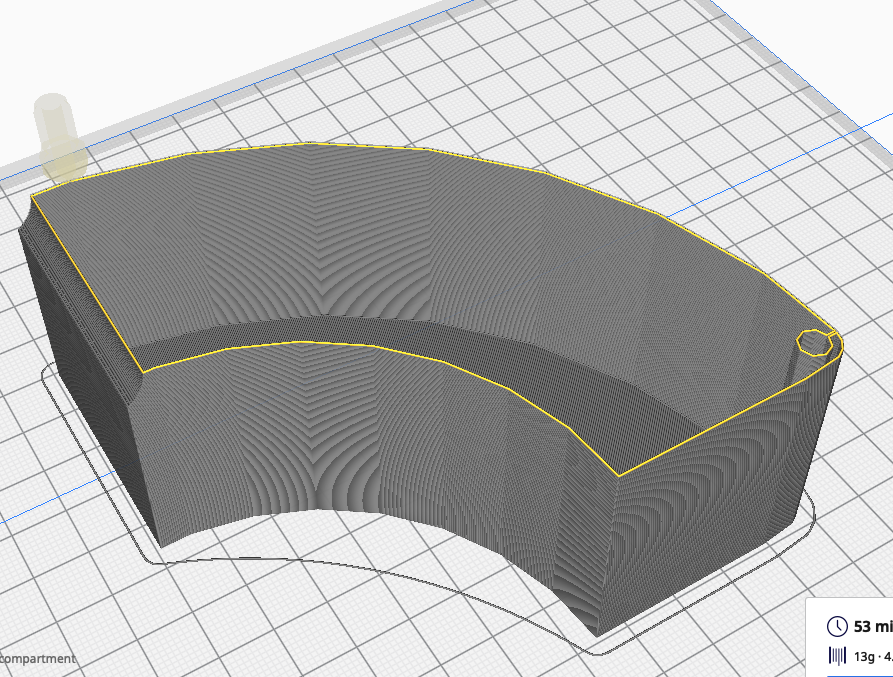The image size is (893, 677).
Task: Click the filament material usage icon
Action: click(x=837, y=656)
